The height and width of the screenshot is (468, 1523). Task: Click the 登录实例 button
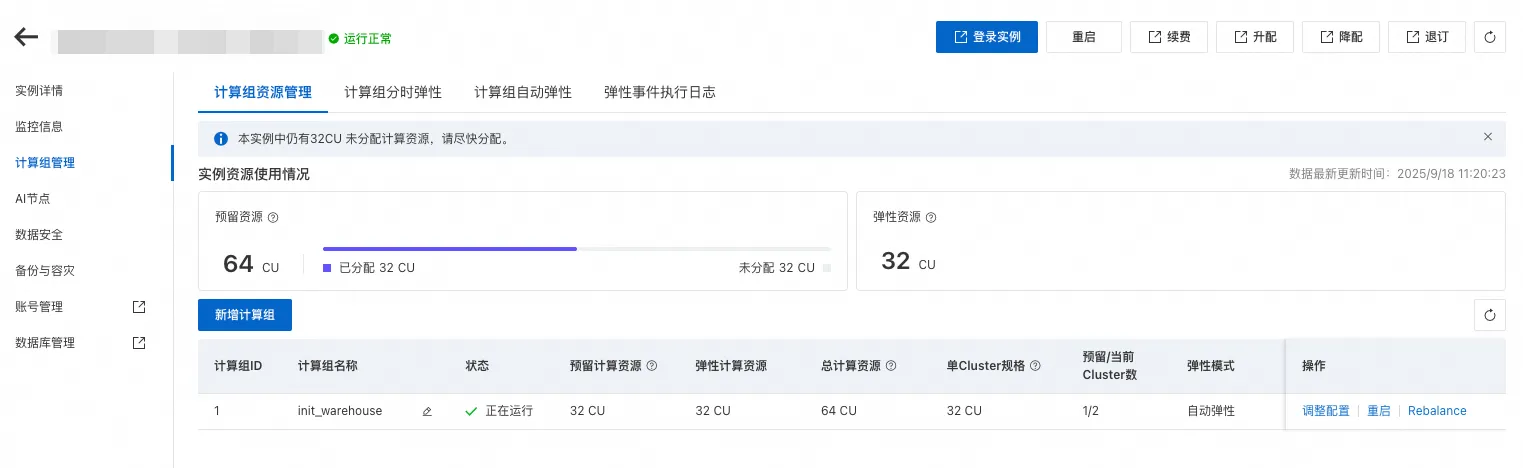click(x=987, y=37)
